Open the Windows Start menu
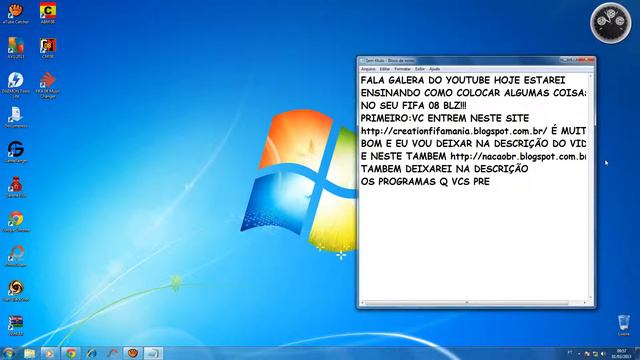Viewport: 640px width, 360px height. point(8,353)
